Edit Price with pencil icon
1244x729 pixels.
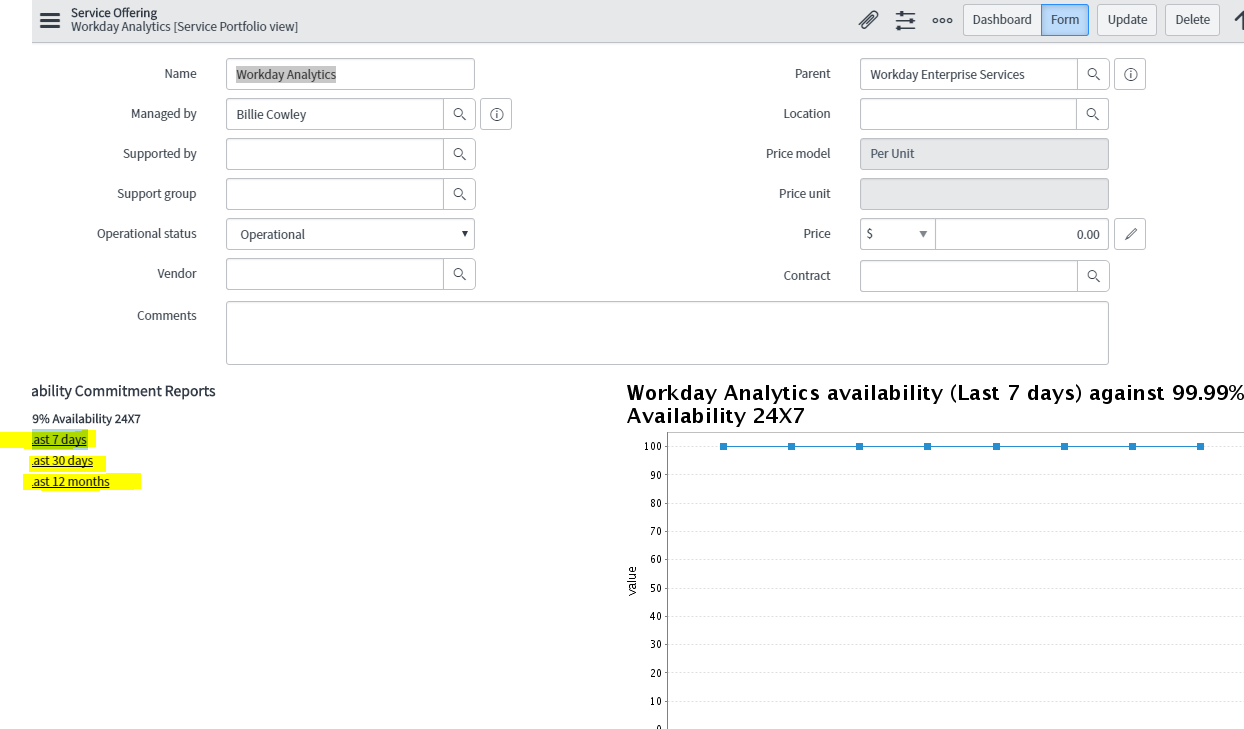click(1130, 234)
